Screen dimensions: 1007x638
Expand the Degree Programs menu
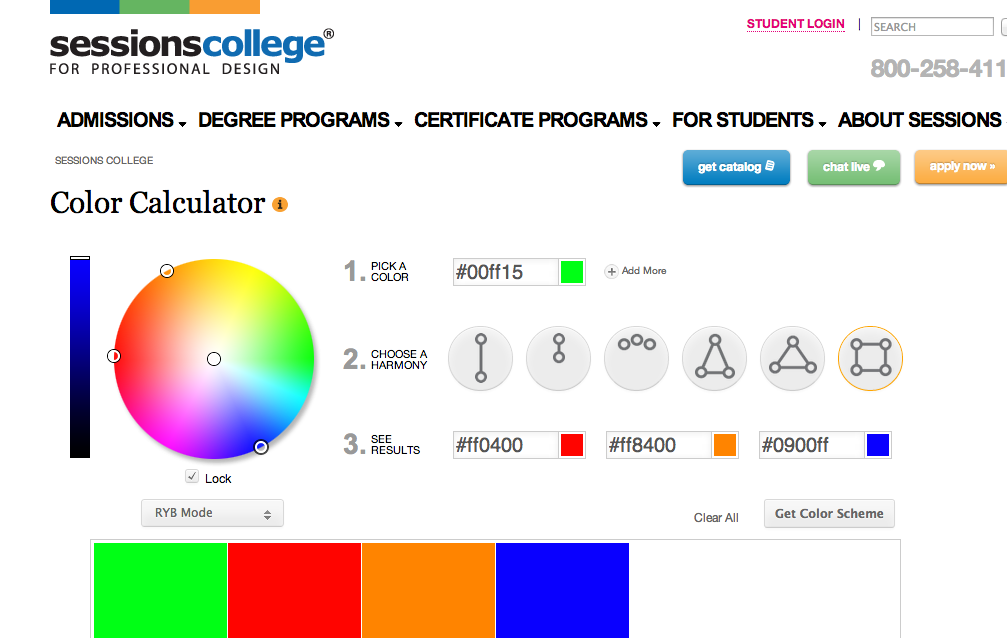coord(300,120)
